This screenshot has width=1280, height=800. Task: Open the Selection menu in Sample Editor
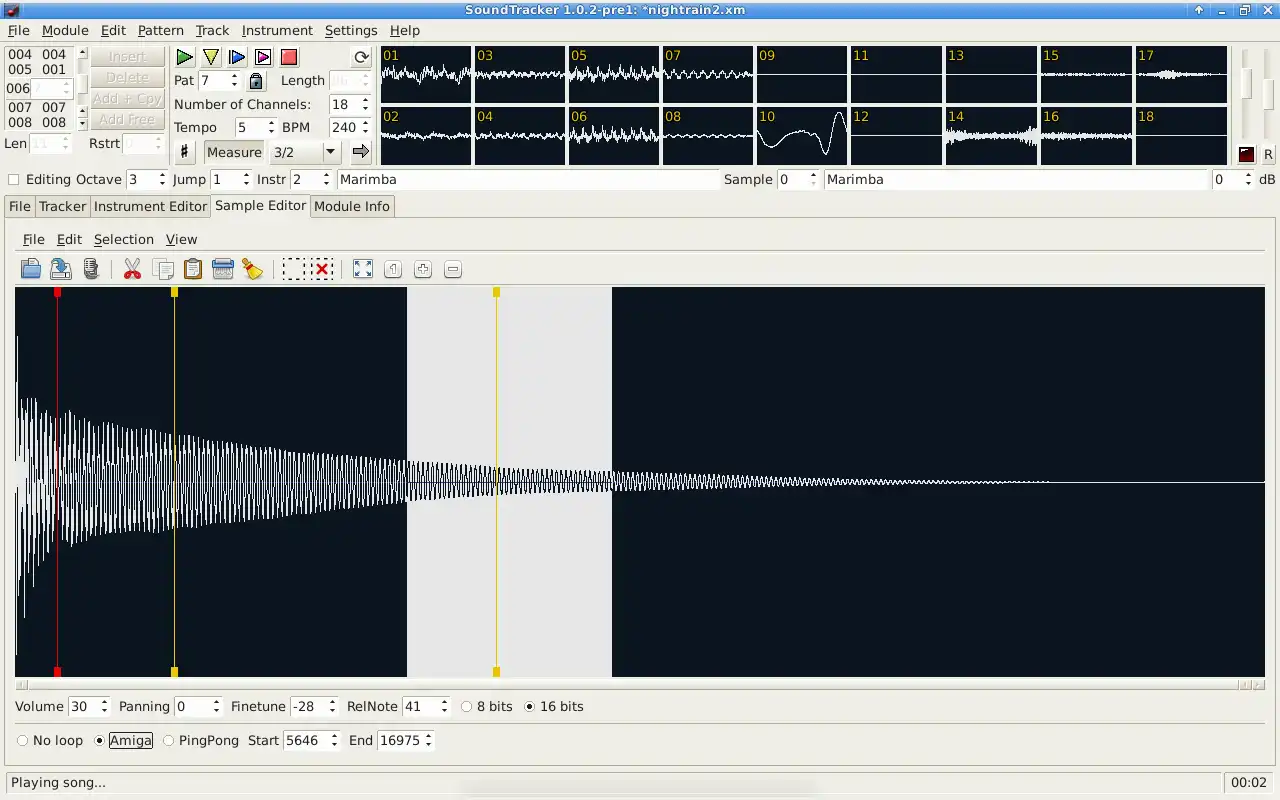click(123, 239)
